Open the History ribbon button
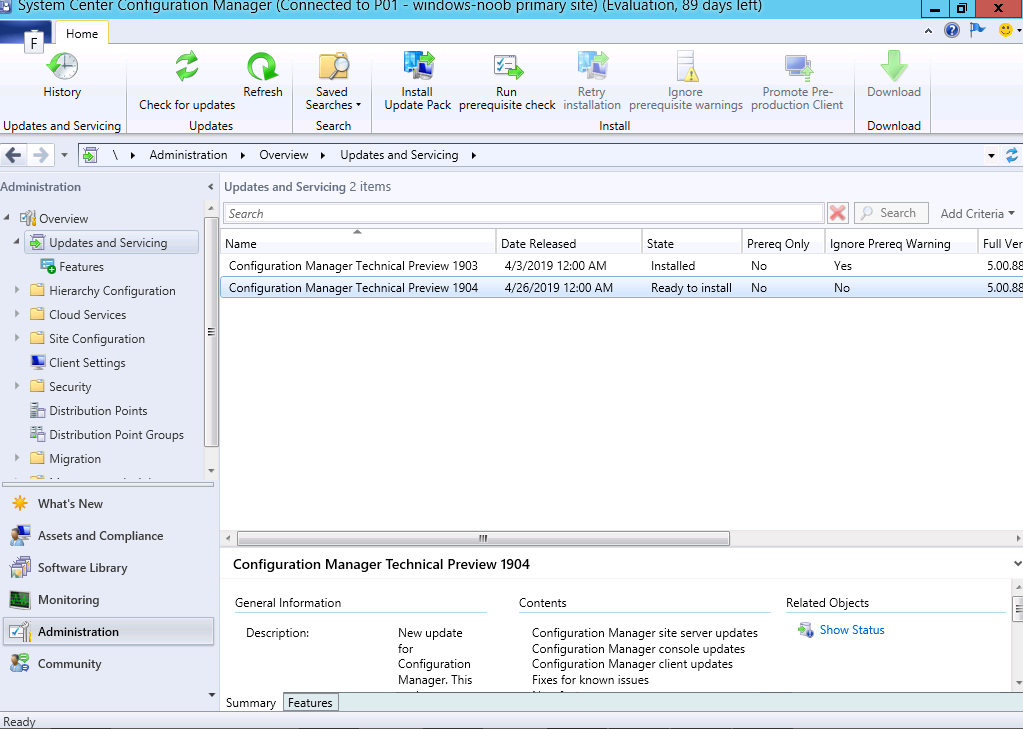1023x729 pixels. point(62,76)
